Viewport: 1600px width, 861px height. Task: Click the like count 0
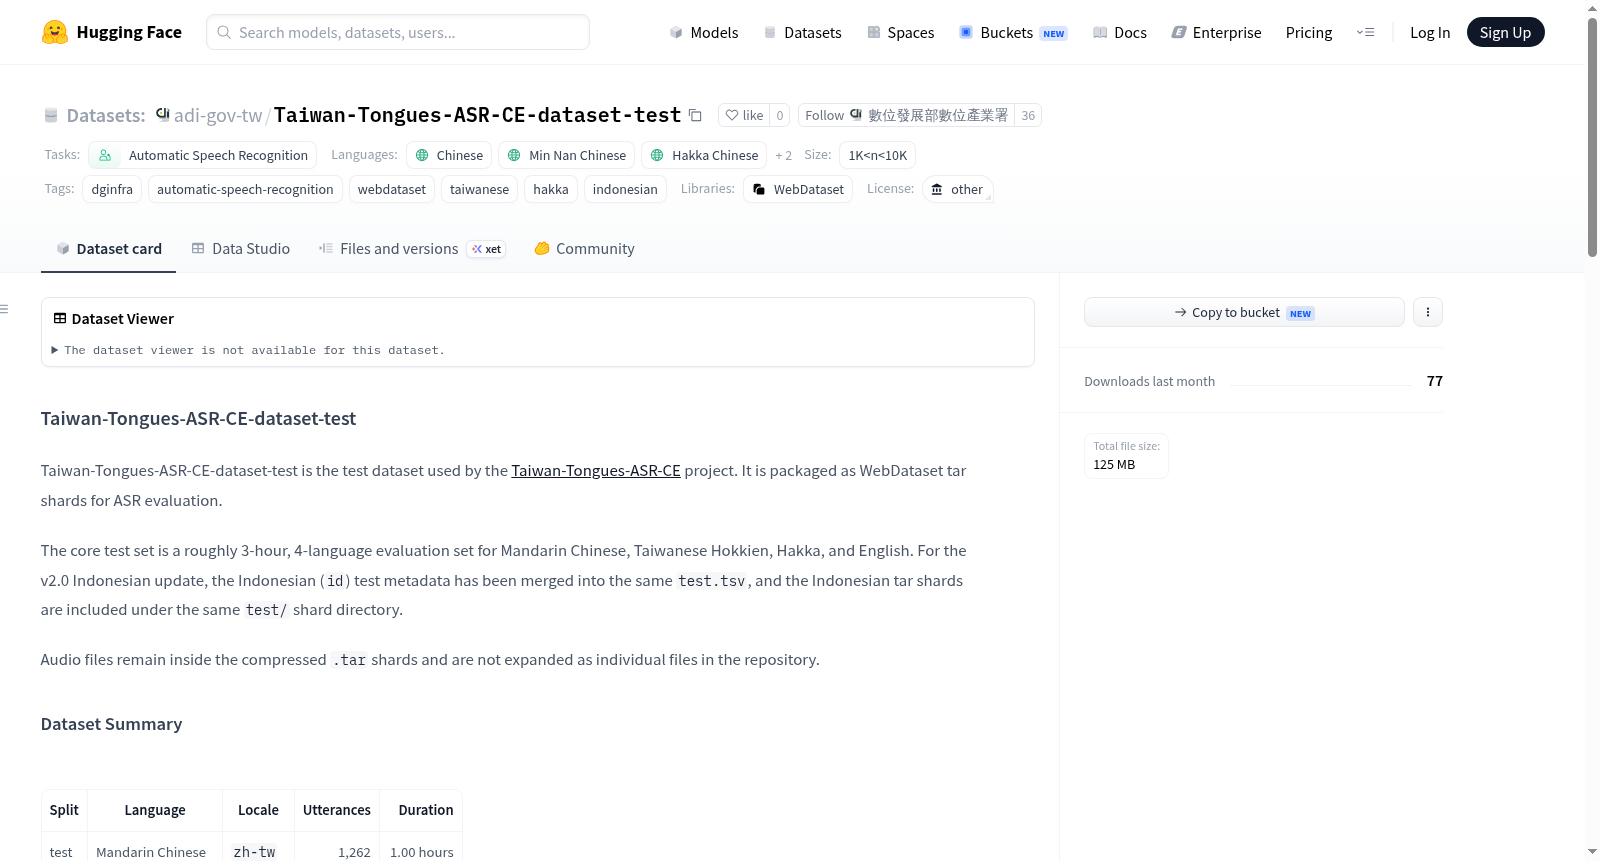coord(780,115)
